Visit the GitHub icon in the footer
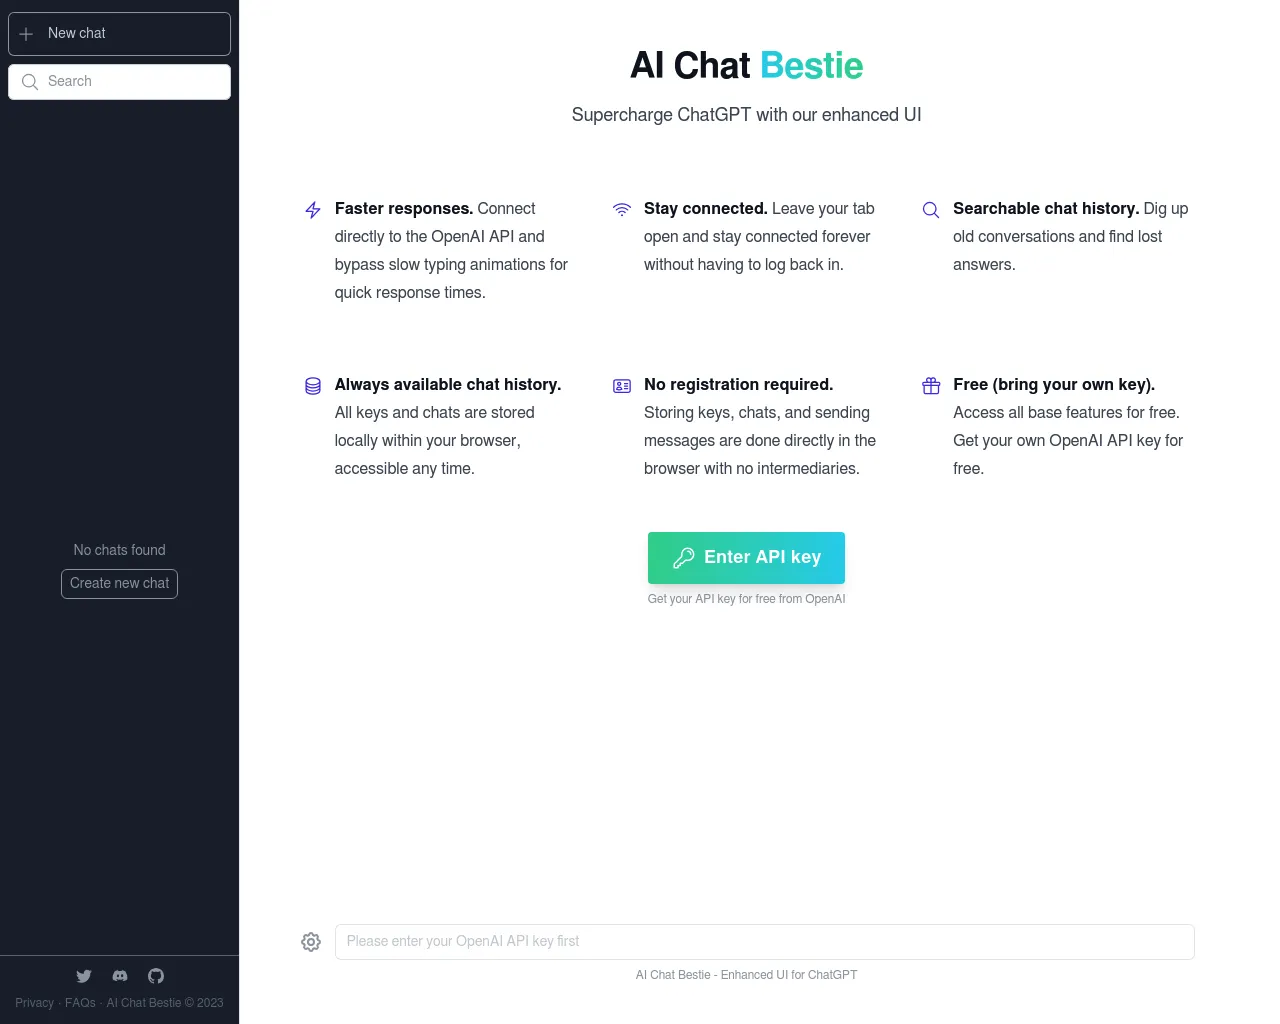The height and width of the screenshot is (1024, 1280). [x=155, y=976]
